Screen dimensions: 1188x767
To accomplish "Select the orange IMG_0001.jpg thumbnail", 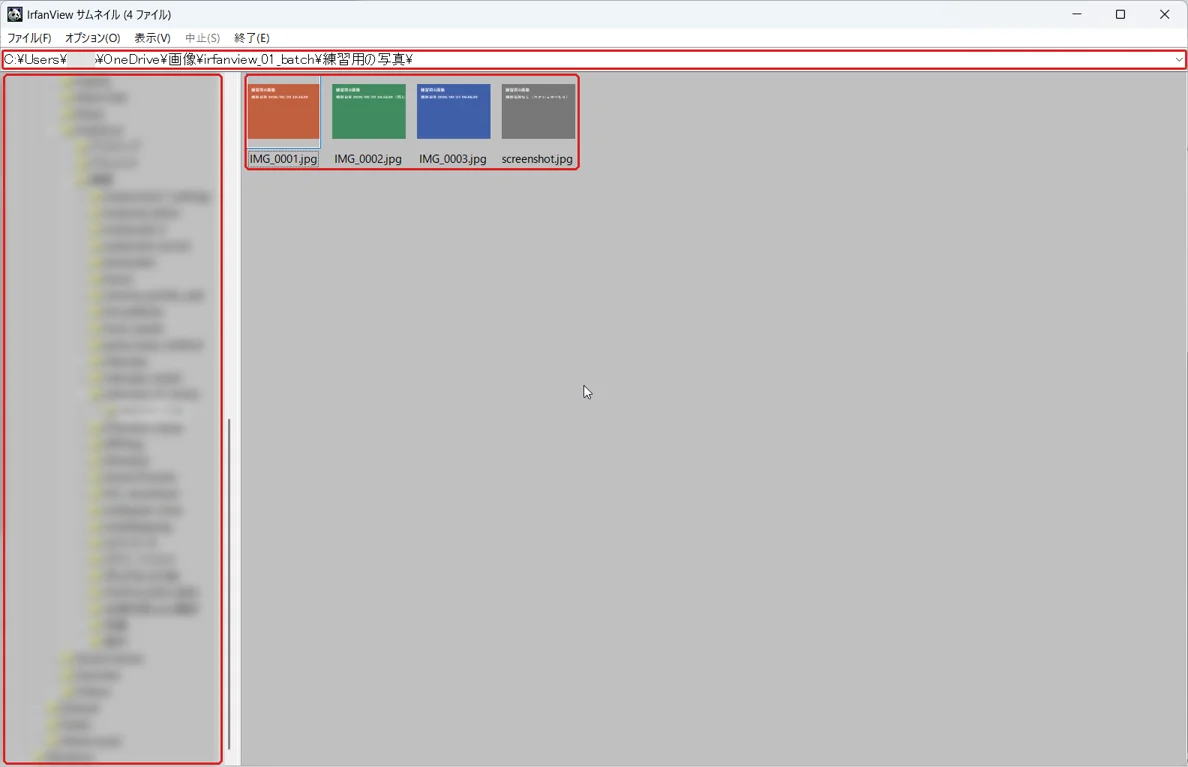I will tap(283, 111).
